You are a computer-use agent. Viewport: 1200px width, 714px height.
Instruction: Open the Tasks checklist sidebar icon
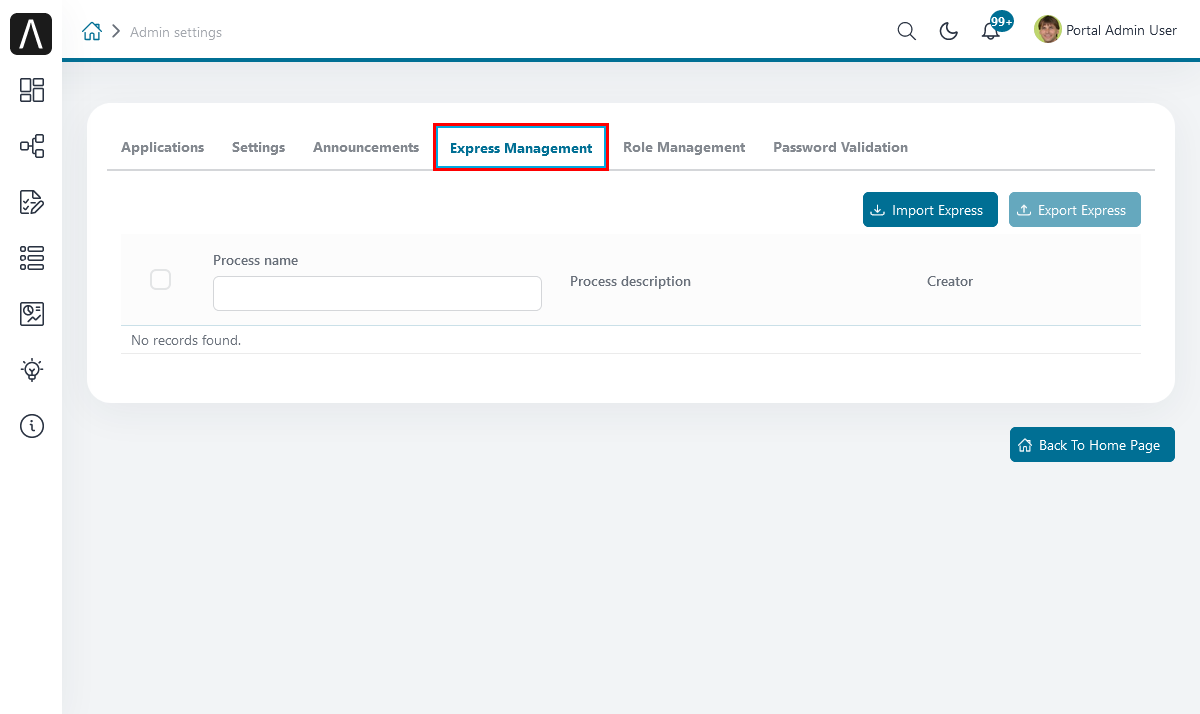32,202
